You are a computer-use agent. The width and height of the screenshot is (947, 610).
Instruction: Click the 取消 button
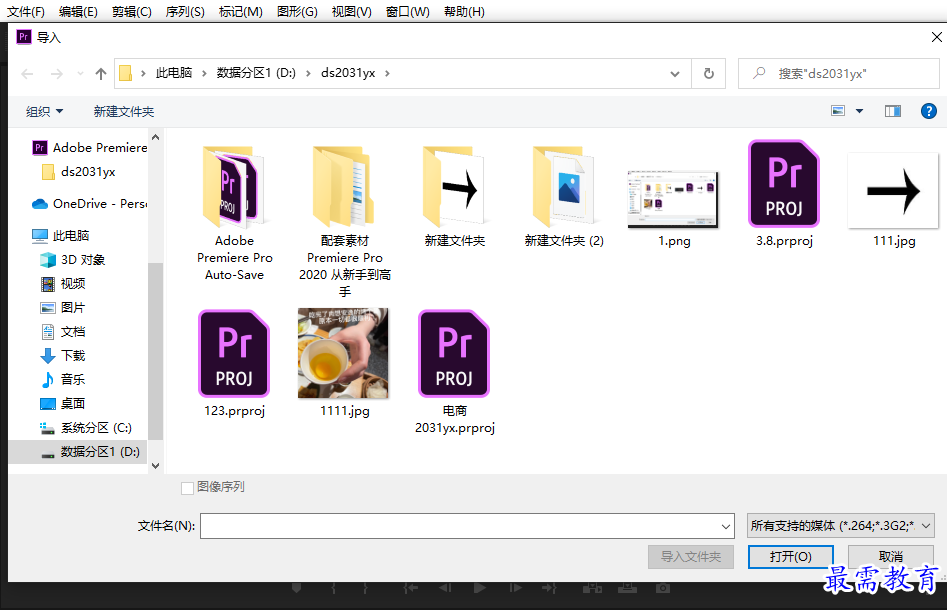click(891, 556)
